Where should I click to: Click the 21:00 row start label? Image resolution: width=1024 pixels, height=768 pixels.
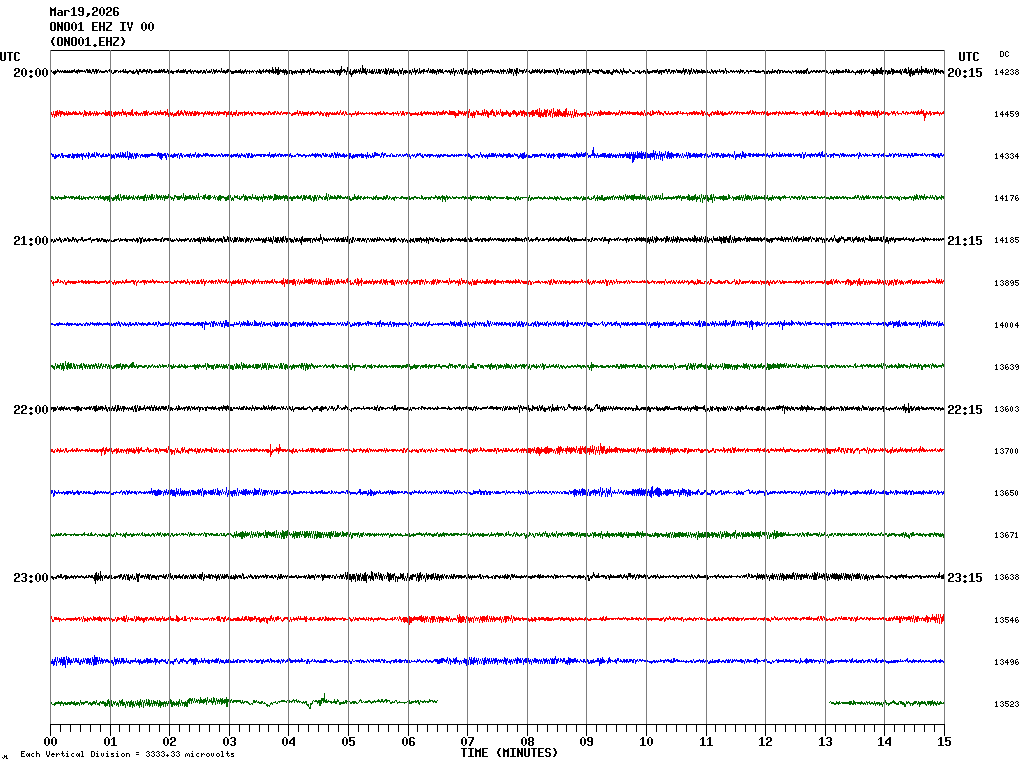coord(30,241)
